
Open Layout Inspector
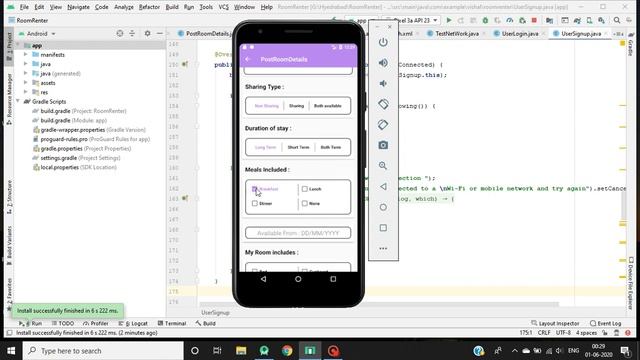click(x=555, y=323)
